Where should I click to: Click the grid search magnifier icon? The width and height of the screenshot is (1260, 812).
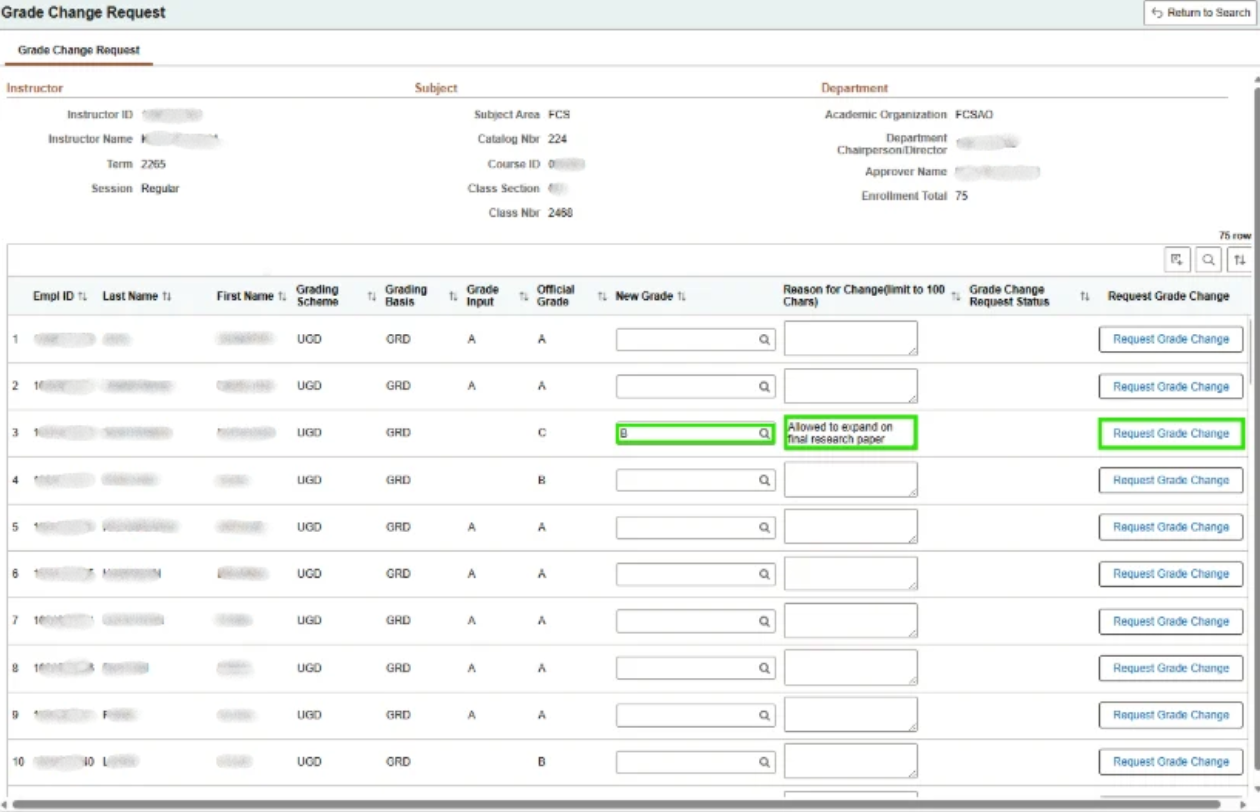(x=1209, y=259)
